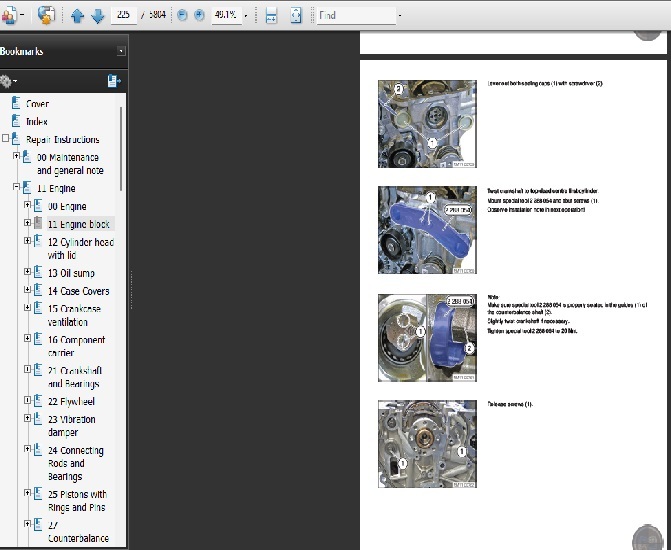671x550 pixels.
Task: Expand 00 Maintenance and general note
Action: pyautogui.click(x=16, y=156)
